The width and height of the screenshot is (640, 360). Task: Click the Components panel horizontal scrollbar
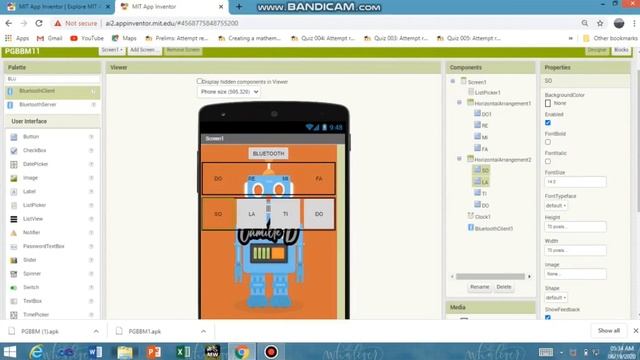(490, 277)
